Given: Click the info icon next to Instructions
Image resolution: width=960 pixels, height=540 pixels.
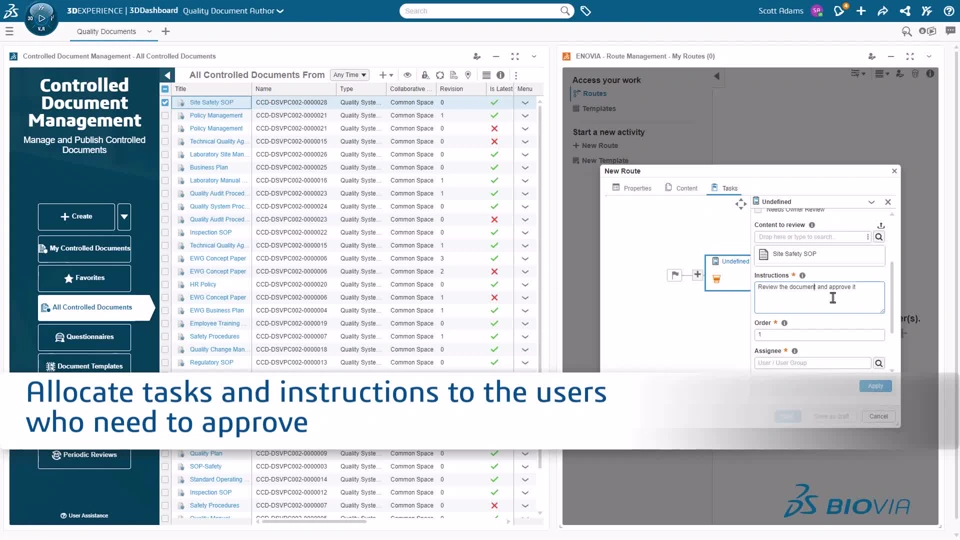Looking at the screenshot, I should pos(802,276).
